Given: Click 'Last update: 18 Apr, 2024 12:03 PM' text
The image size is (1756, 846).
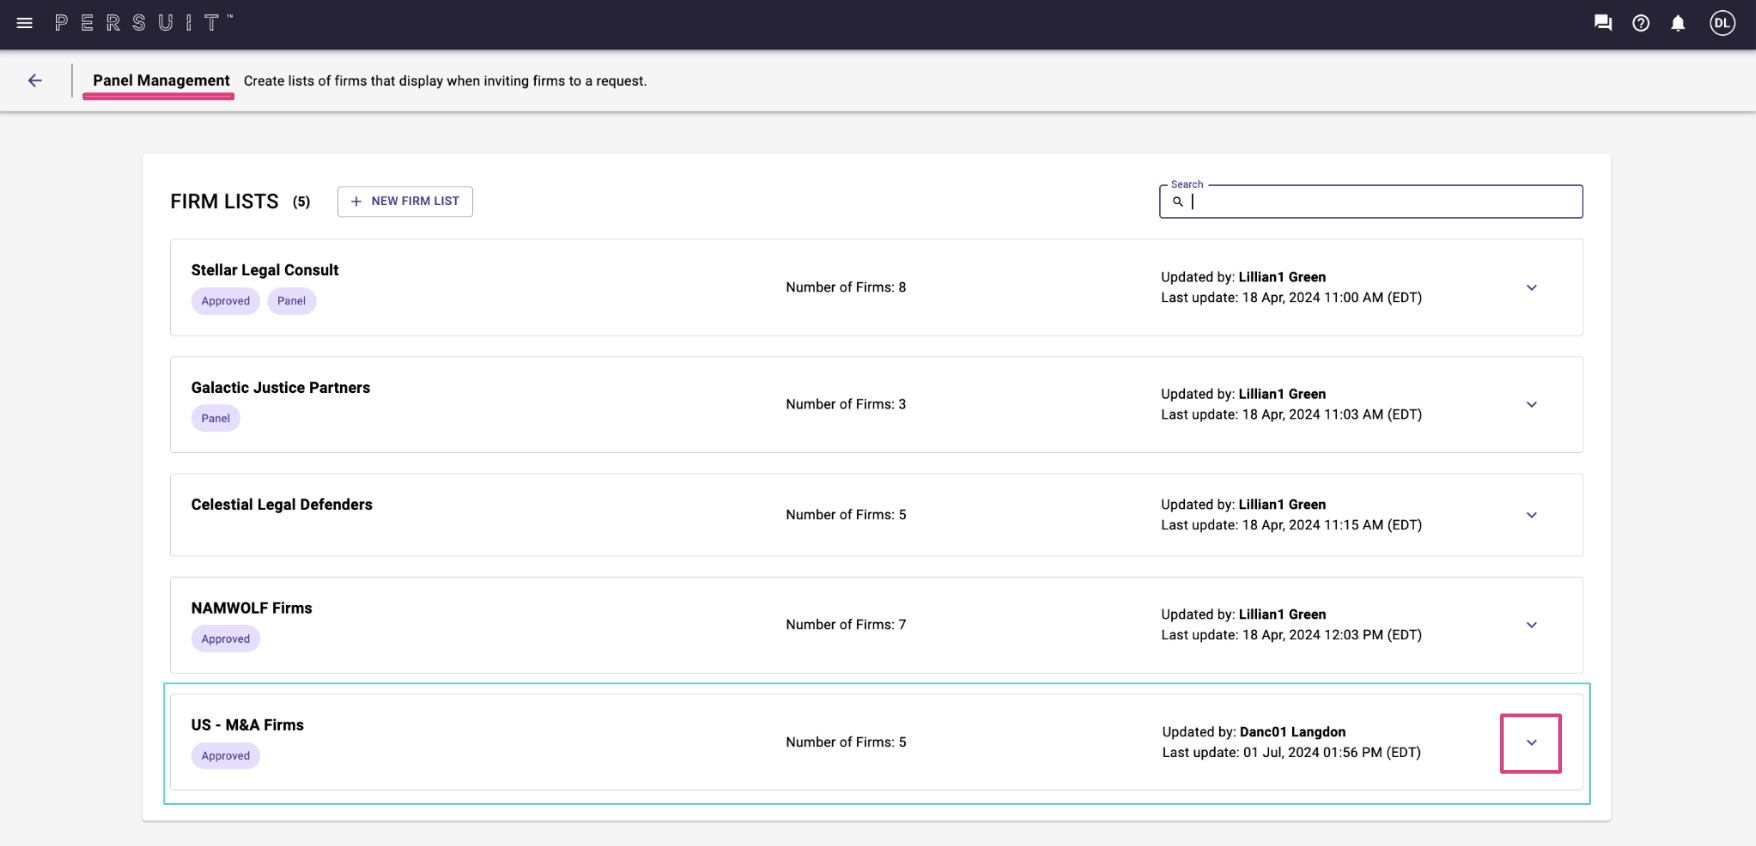Looking at the screenshot, I should tap(1291, 635).
